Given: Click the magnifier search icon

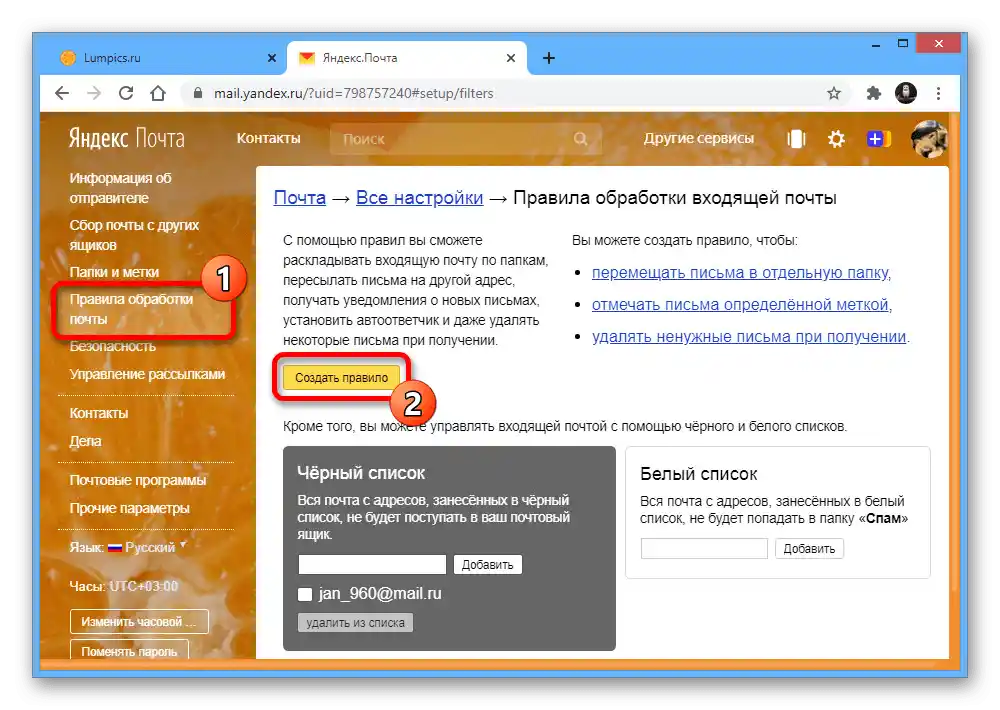Looking at the screenshot, I should (x=580, y=138).
